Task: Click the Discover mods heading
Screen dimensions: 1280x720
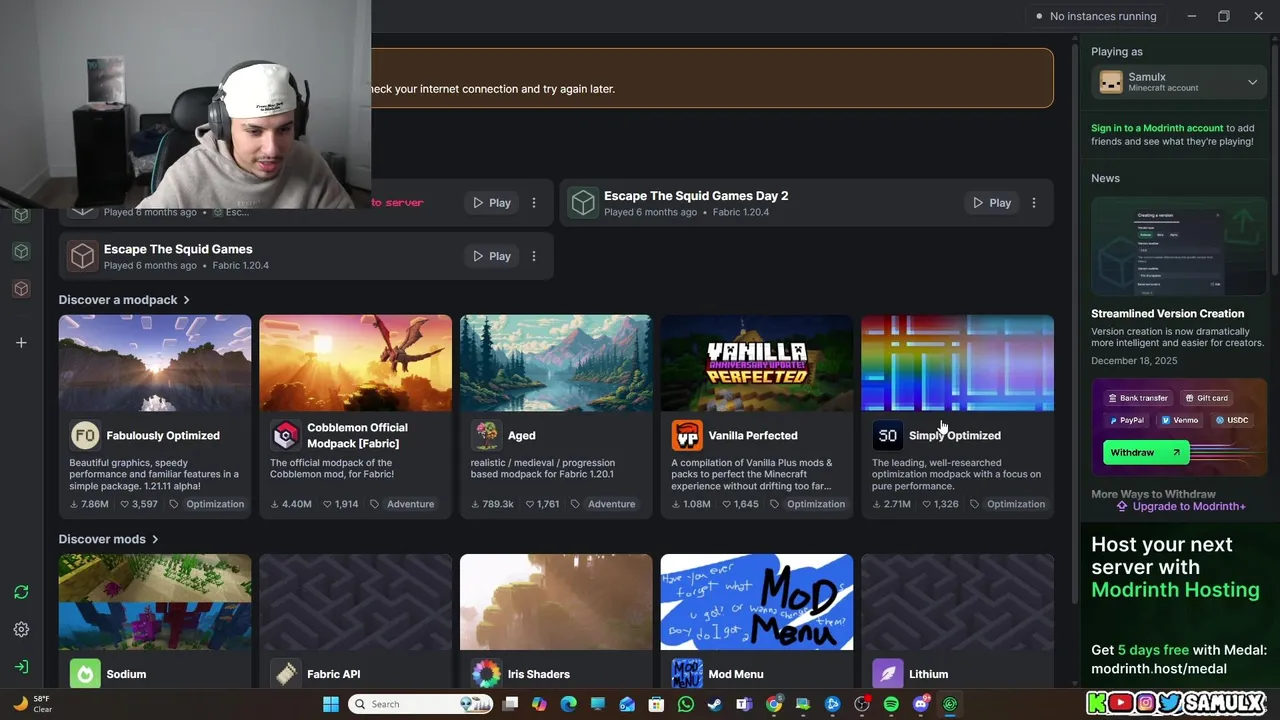Action: coord(102,539)
